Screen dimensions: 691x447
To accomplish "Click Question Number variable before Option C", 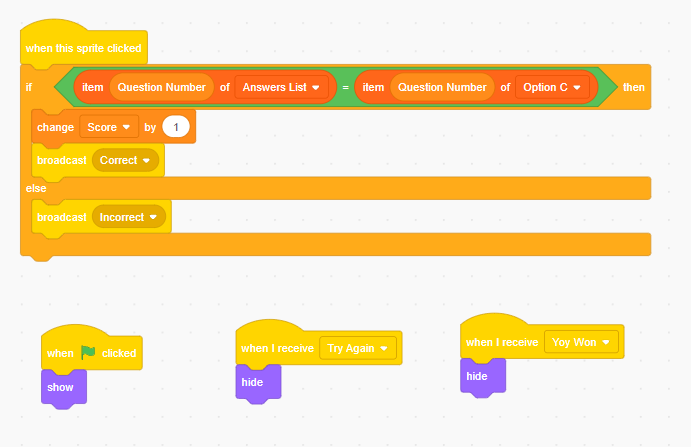I will [x=442, y=87].
